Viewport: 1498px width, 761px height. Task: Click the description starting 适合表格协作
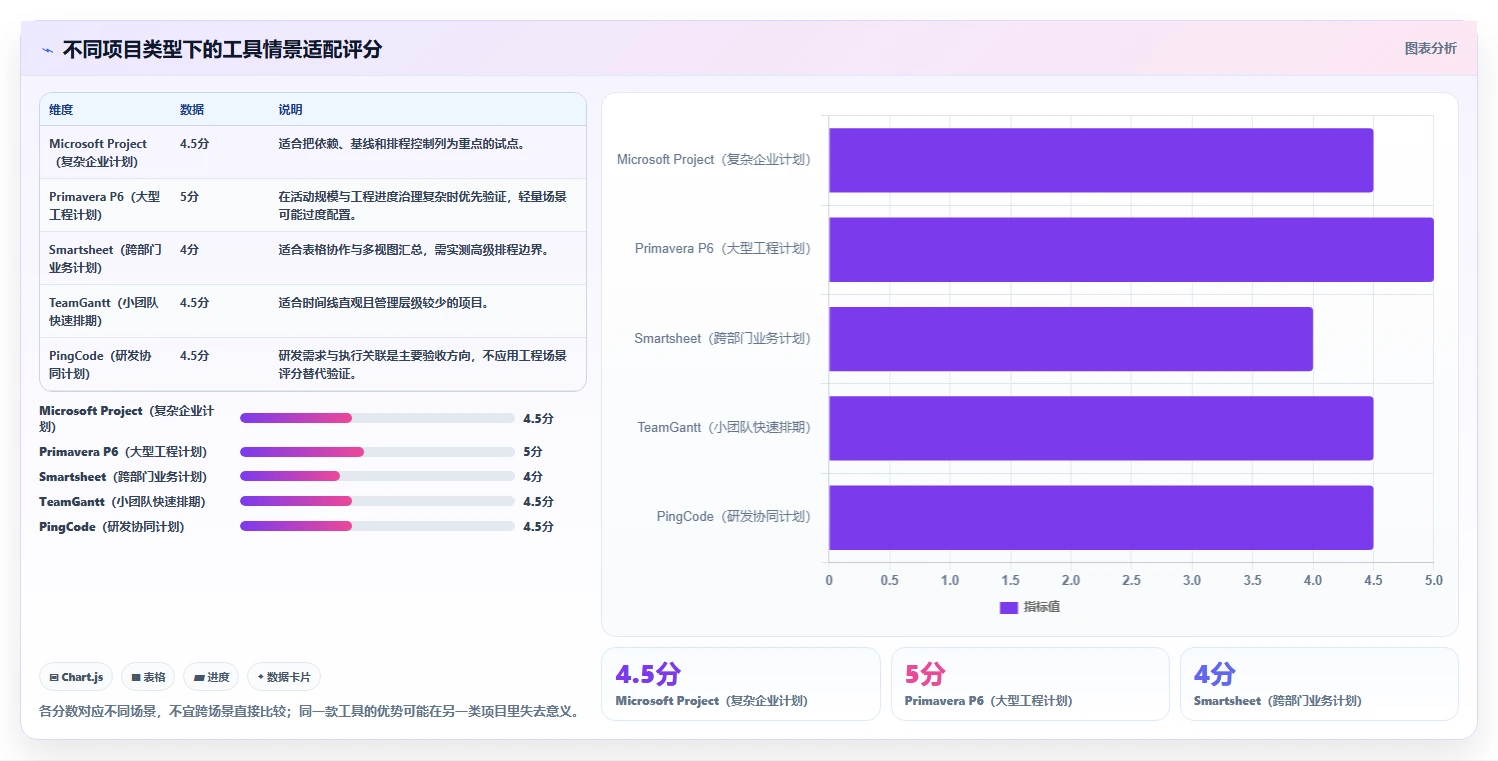coord(414,250)
